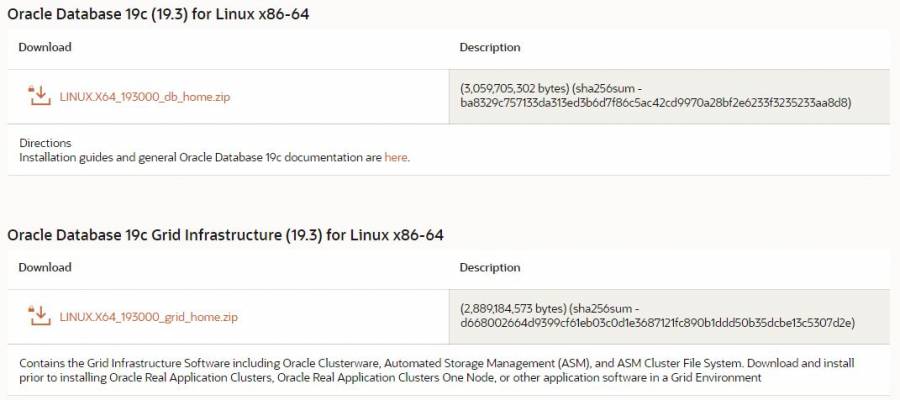Click the Download column header in the first table
The image size is (900, 400).
[45, 47]
